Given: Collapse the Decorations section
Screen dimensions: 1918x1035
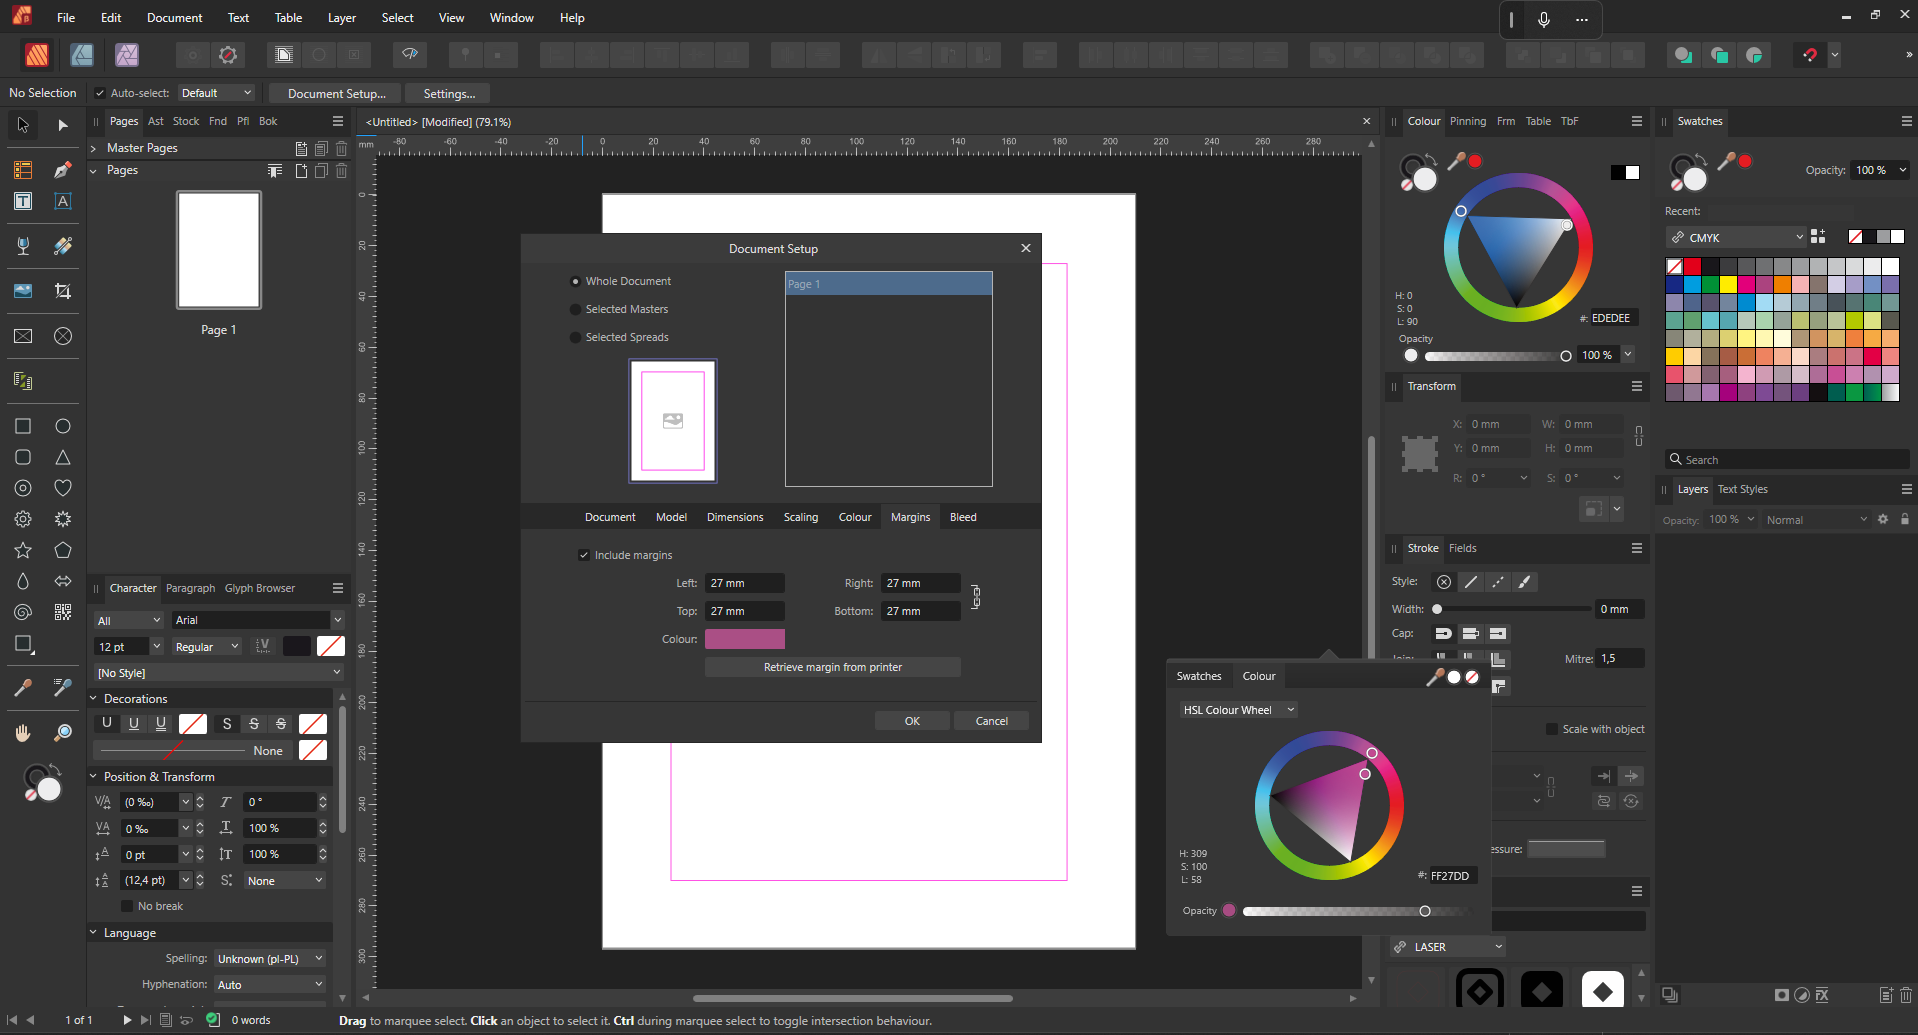Looking at the screenshot, I should 94,699.
